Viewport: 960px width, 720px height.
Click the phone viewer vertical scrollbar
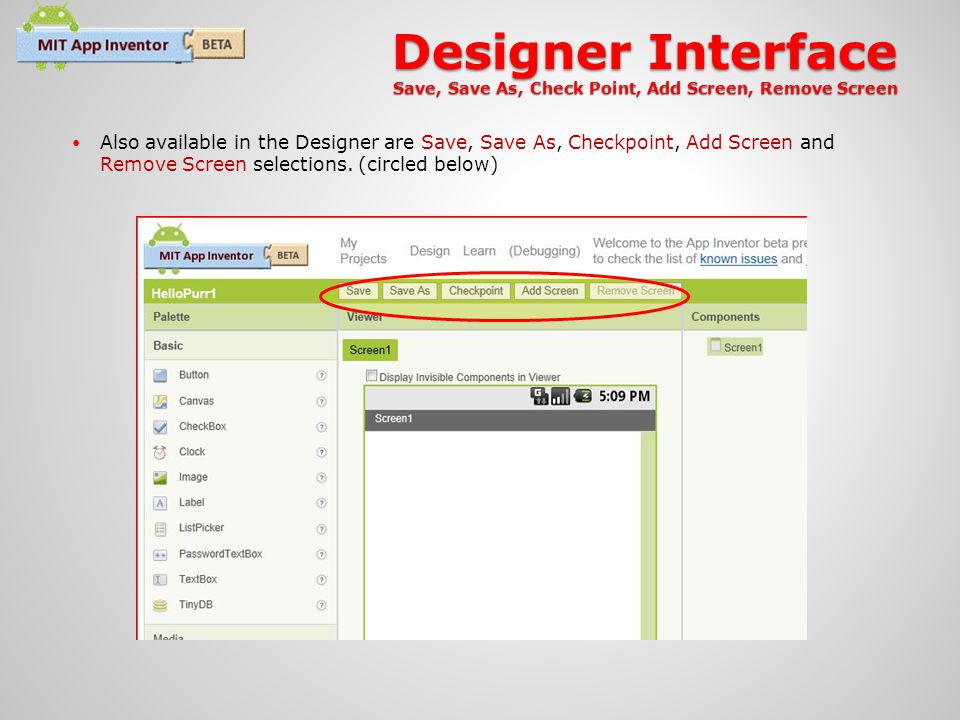tap(648, 535)
